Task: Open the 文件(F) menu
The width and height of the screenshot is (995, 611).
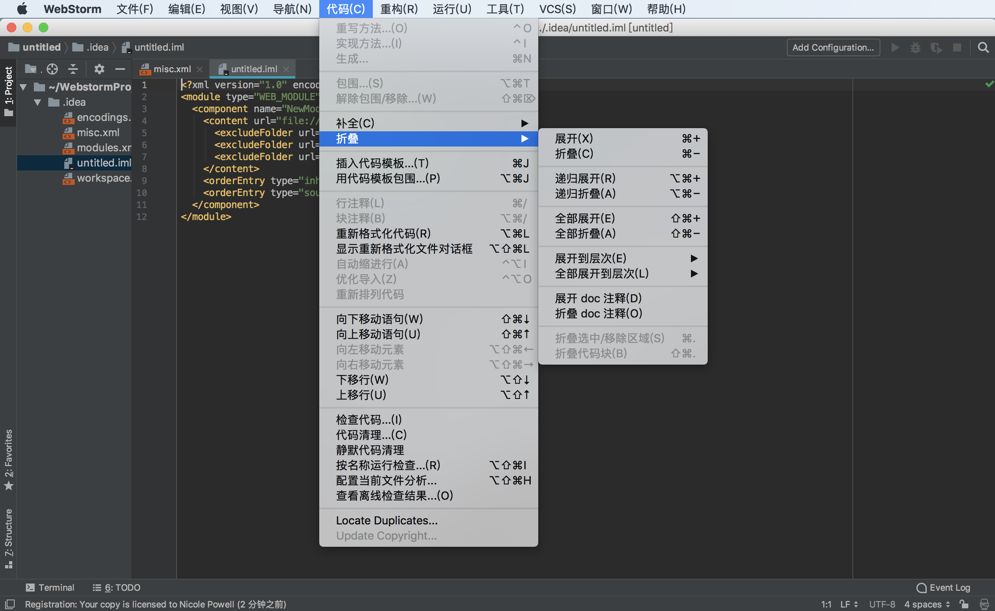Action: tap(135, 9)
